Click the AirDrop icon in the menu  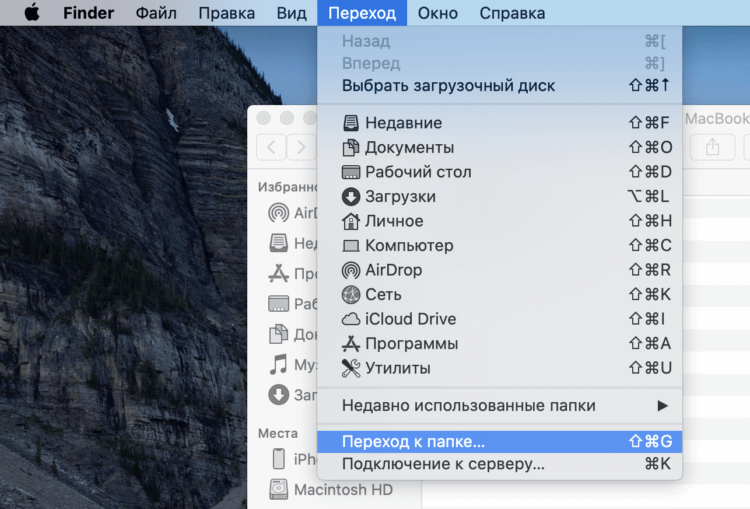coord(351,270)
